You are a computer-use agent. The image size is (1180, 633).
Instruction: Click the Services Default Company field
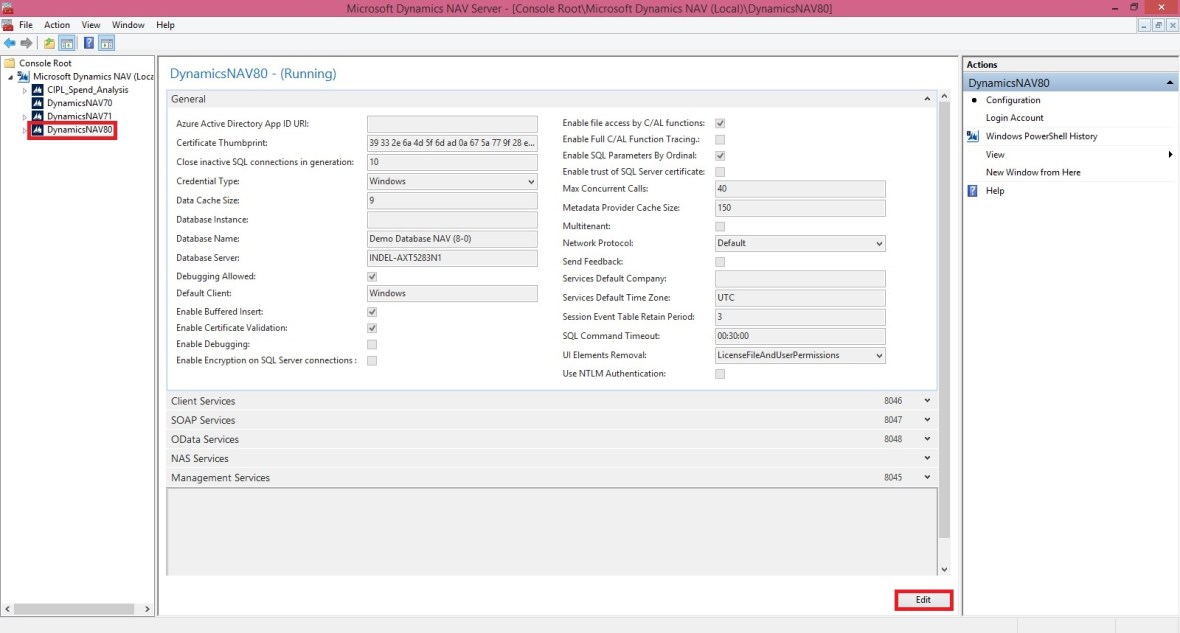click(x=800, y=279)
